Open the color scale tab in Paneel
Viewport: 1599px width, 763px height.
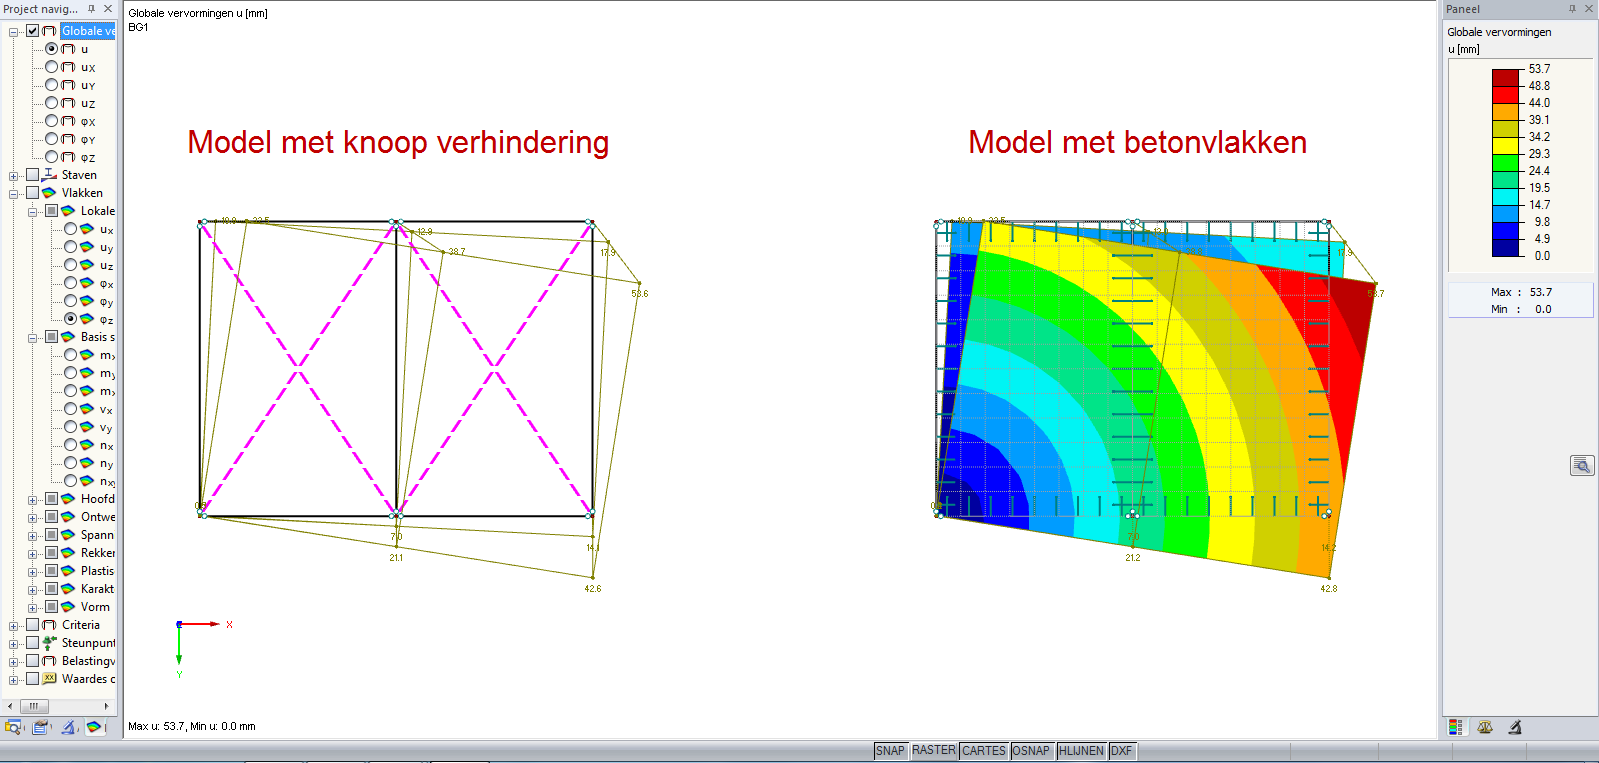(1455, 727)
